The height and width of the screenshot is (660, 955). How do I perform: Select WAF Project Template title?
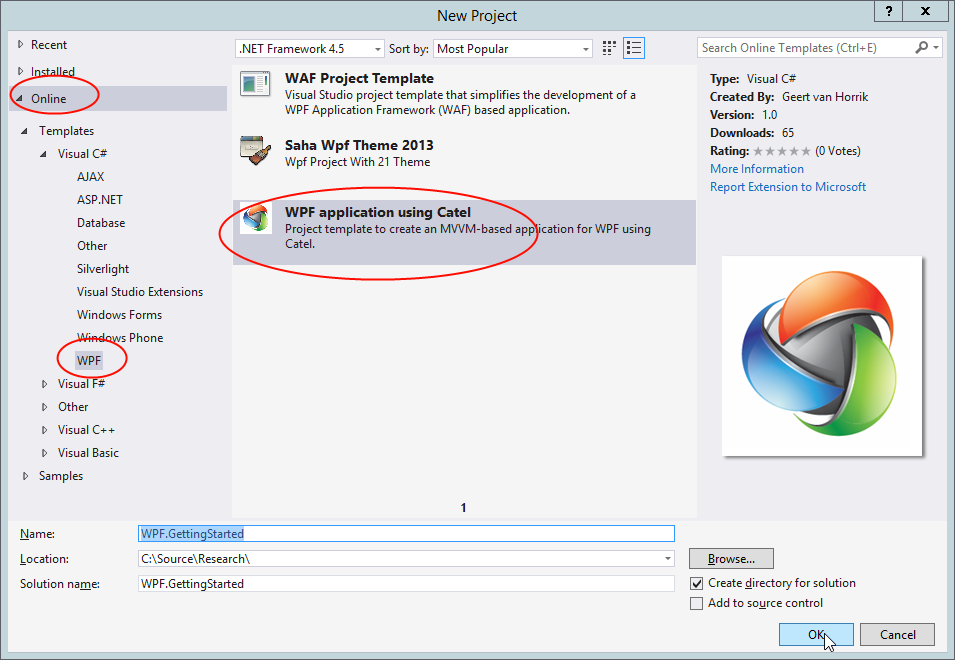359,79
